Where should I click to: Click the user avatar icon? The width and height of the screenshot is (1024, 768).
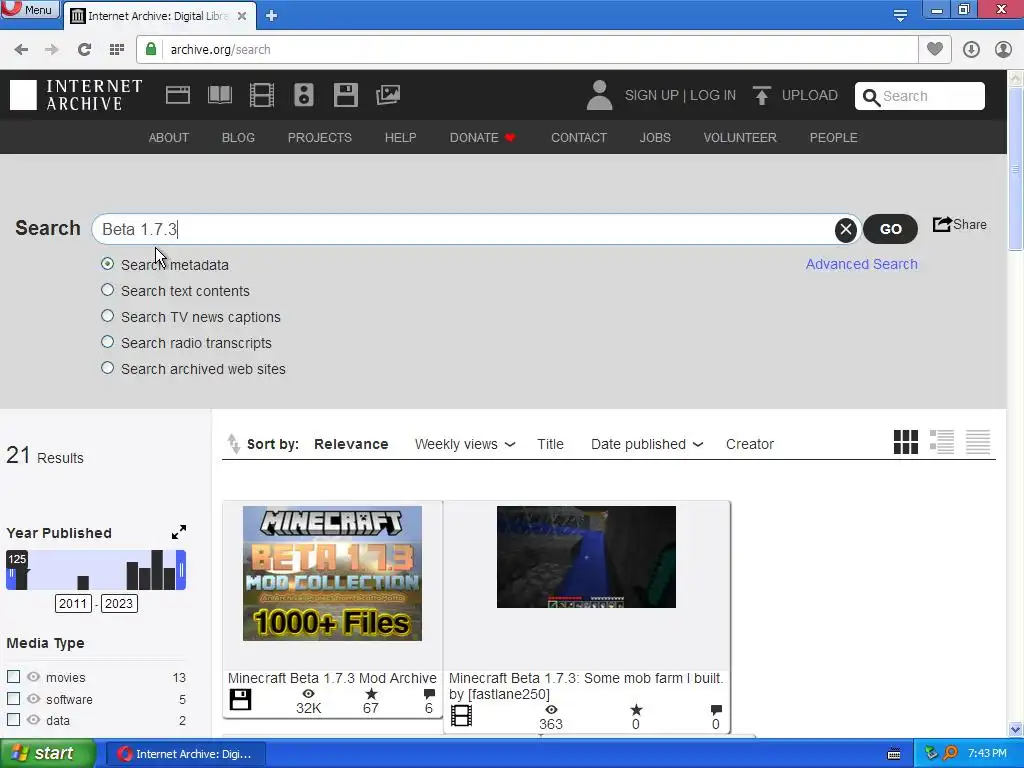tap(599, 95)
